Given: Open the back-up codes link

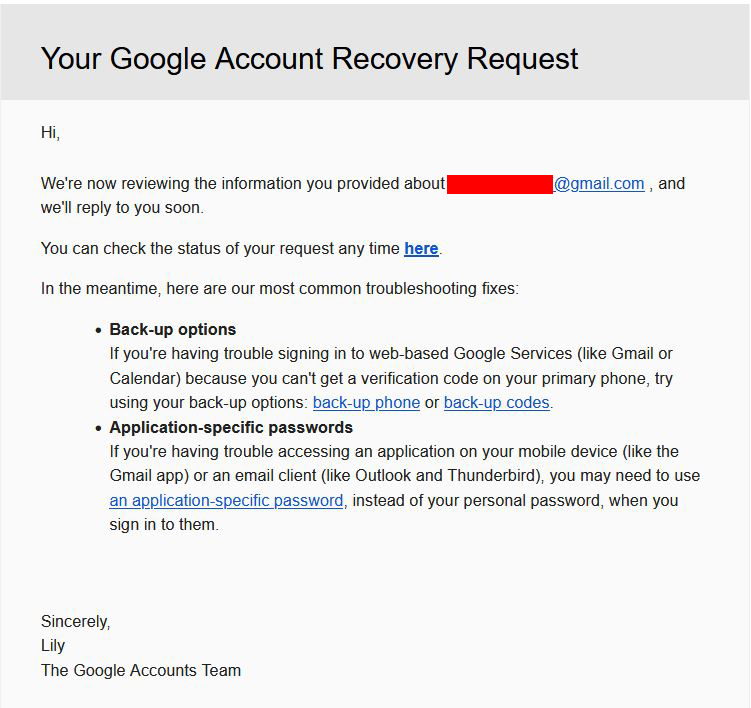Looking at the screenshot, I should pyautogui.click(x=497, y=403).
